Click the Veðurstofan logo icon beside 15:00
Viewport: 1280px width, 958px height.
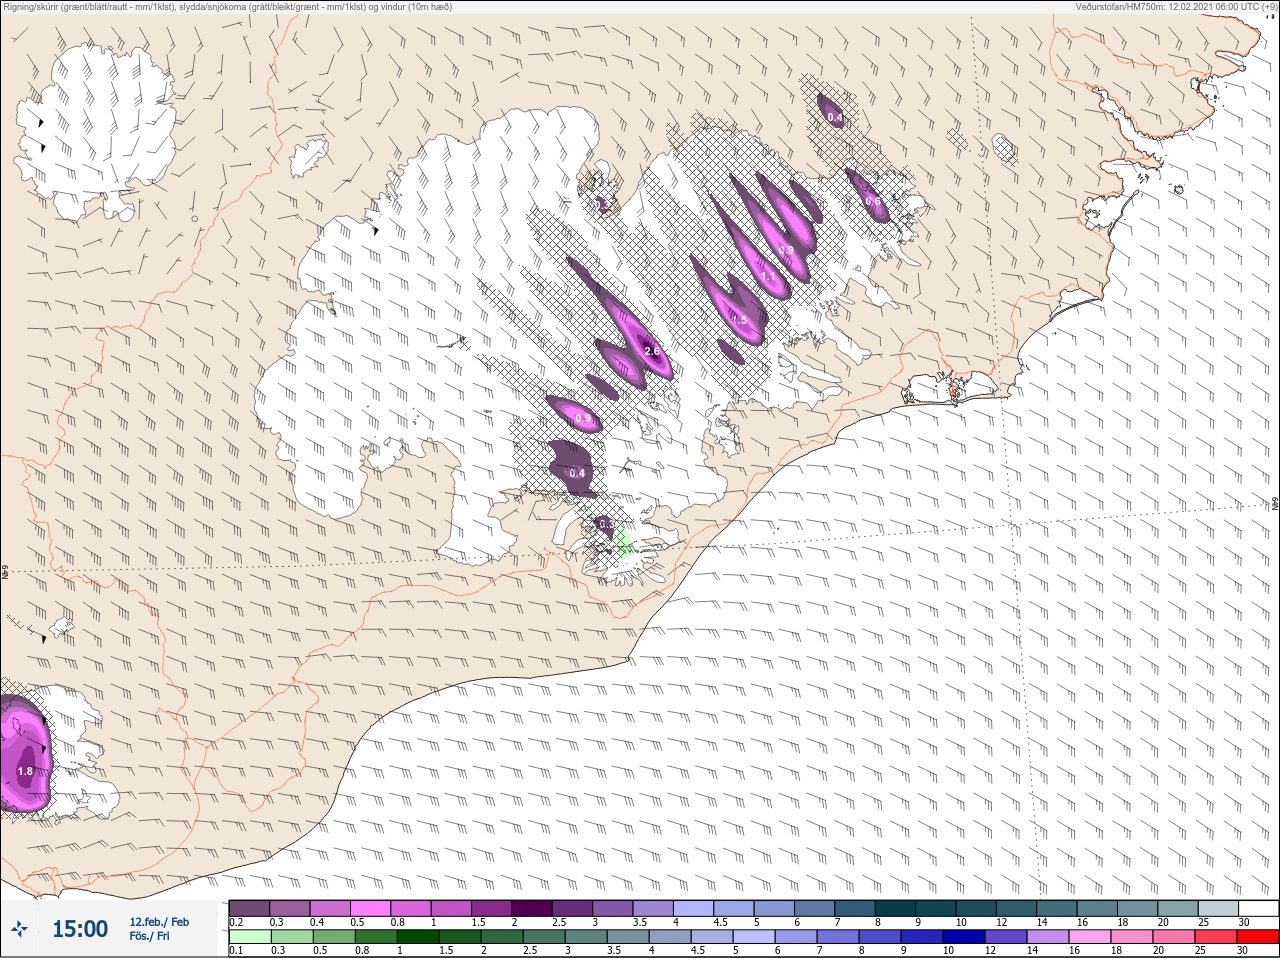click(x=19, y=930)
